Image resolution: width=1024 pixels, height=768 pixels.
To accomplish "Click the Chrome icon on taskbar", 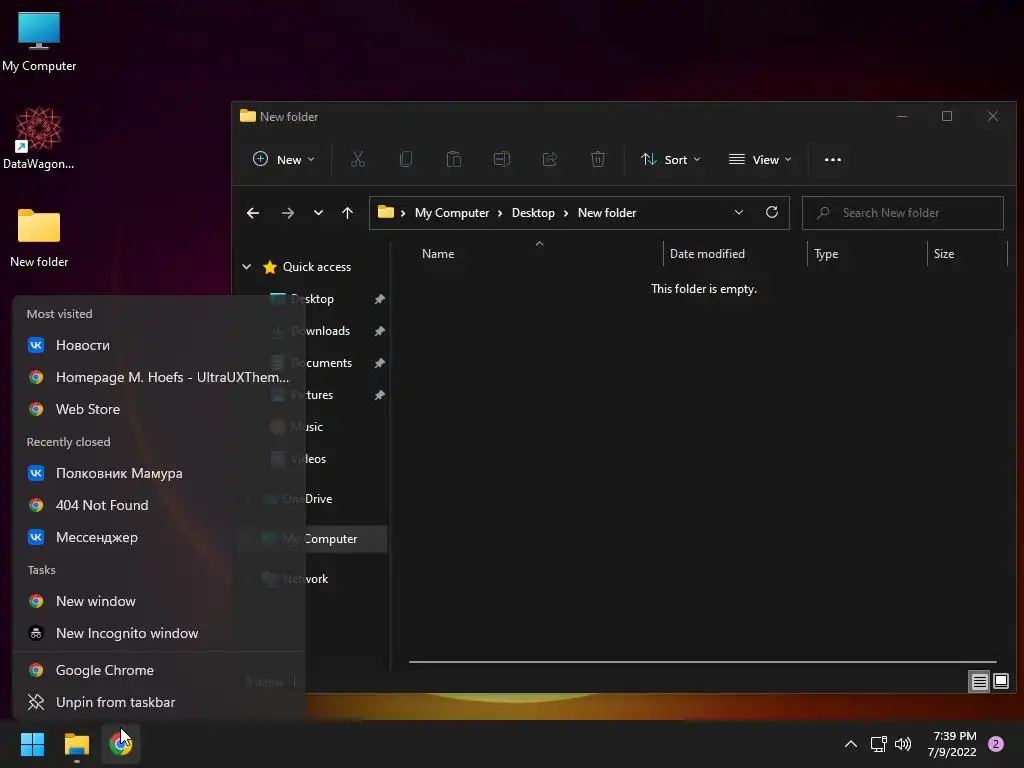I will coord(120,744).
